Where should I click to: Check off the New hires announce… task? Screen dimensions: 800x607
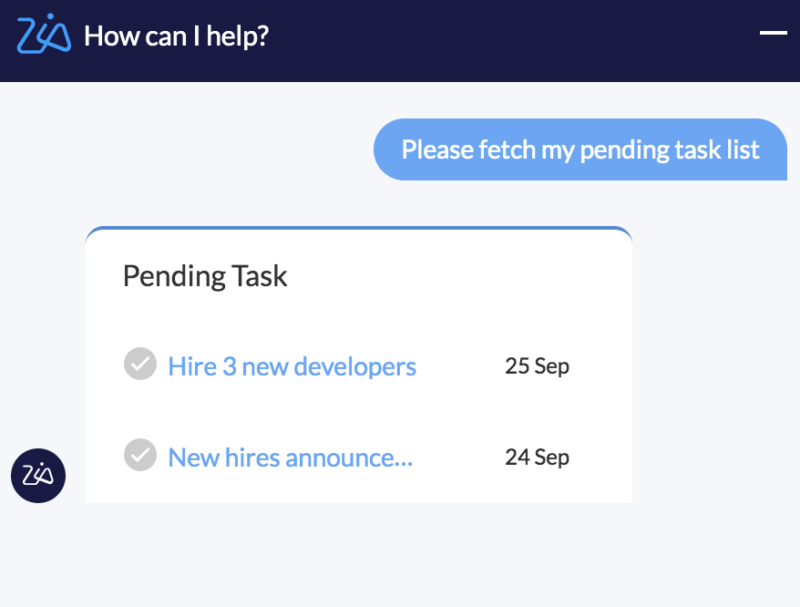[x=140, y=455]
